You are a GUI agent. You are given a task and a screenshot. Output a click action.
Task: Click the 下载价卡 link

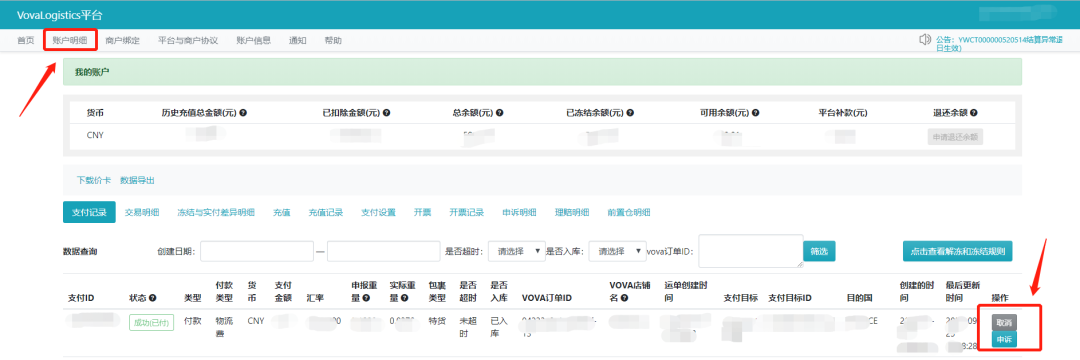94,180
